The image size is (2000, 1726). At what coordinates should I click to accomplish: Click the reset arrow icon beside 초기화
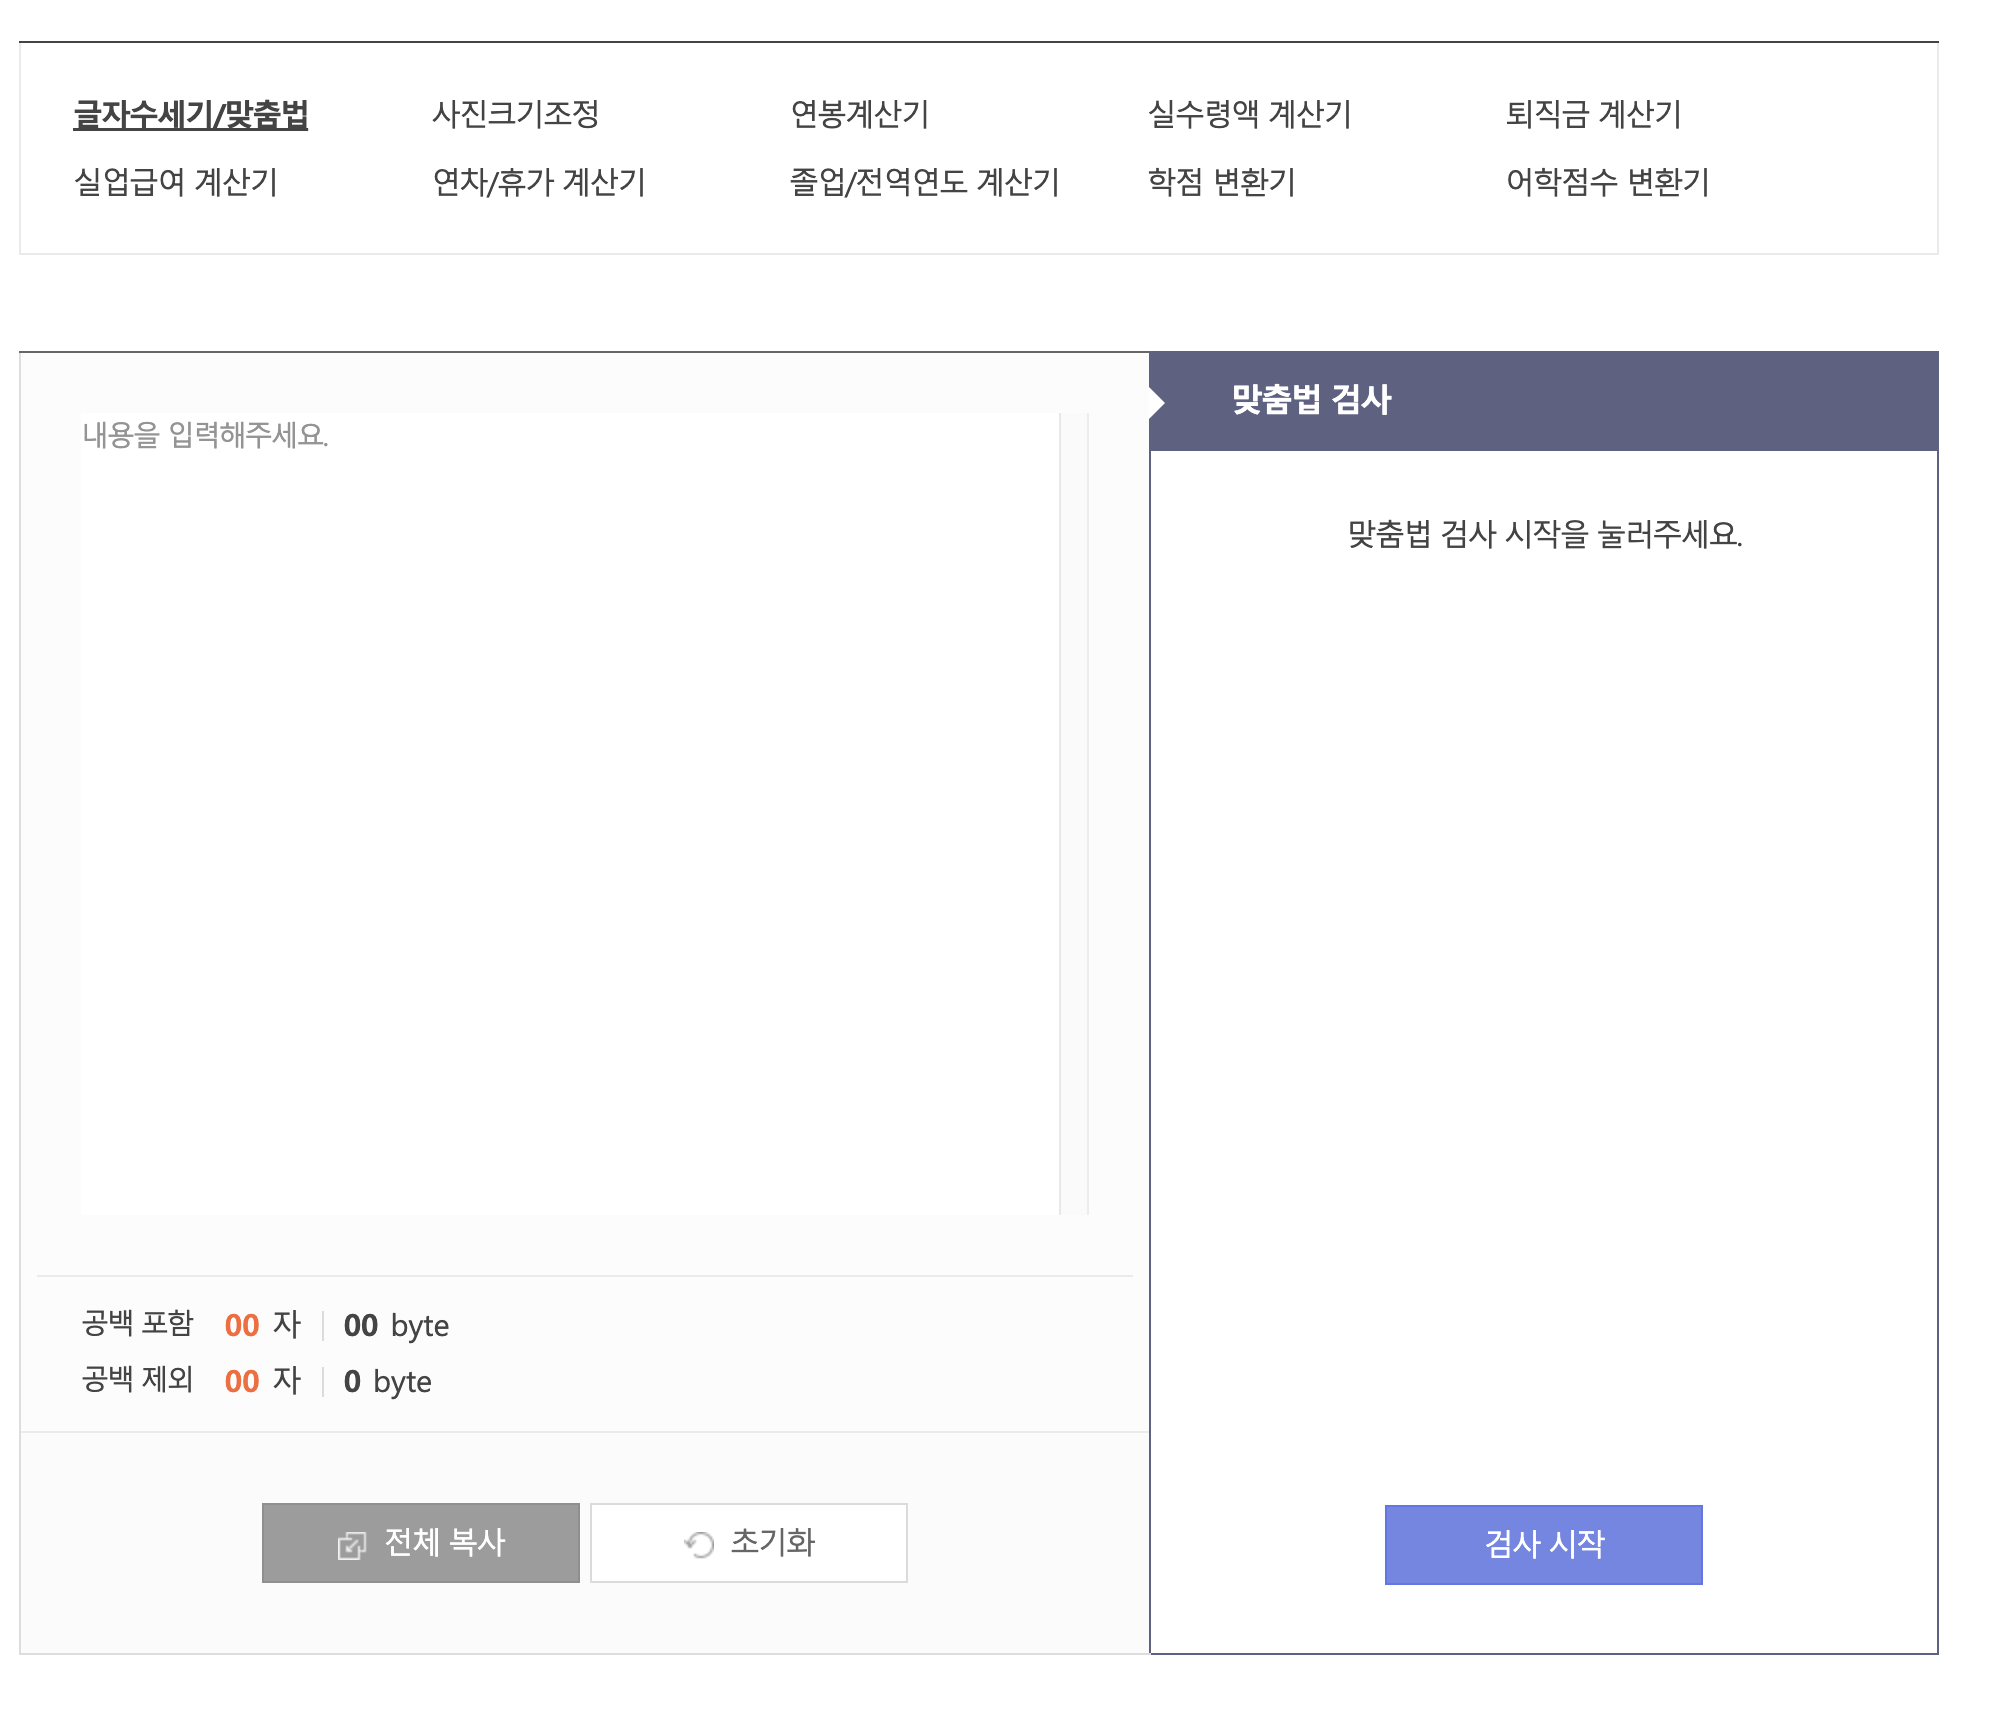pos(699,1545)
